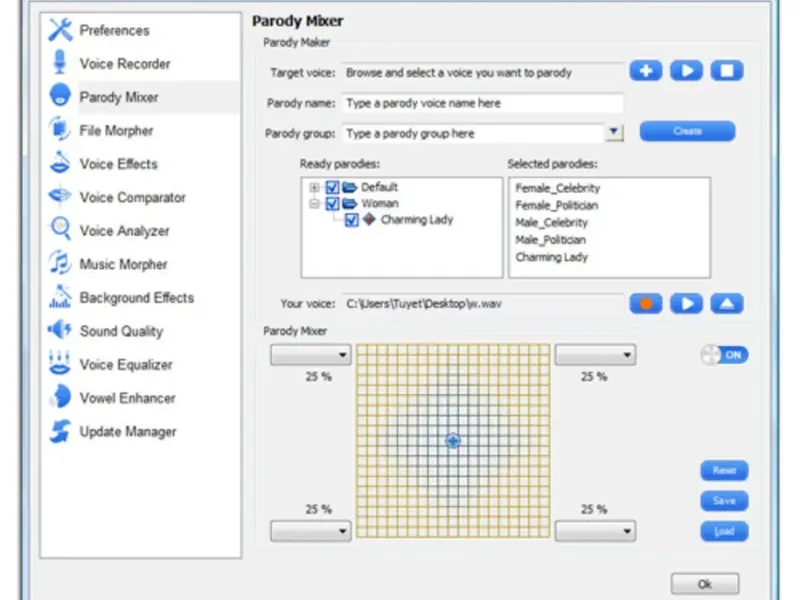Record your voice with the orange record button
Viewport: 800px width, 600px height.
coord(646,303)
